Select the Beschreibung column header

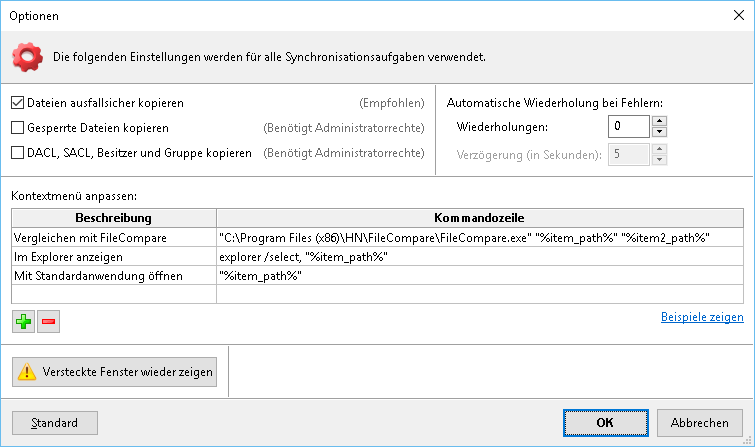[114, 218]
